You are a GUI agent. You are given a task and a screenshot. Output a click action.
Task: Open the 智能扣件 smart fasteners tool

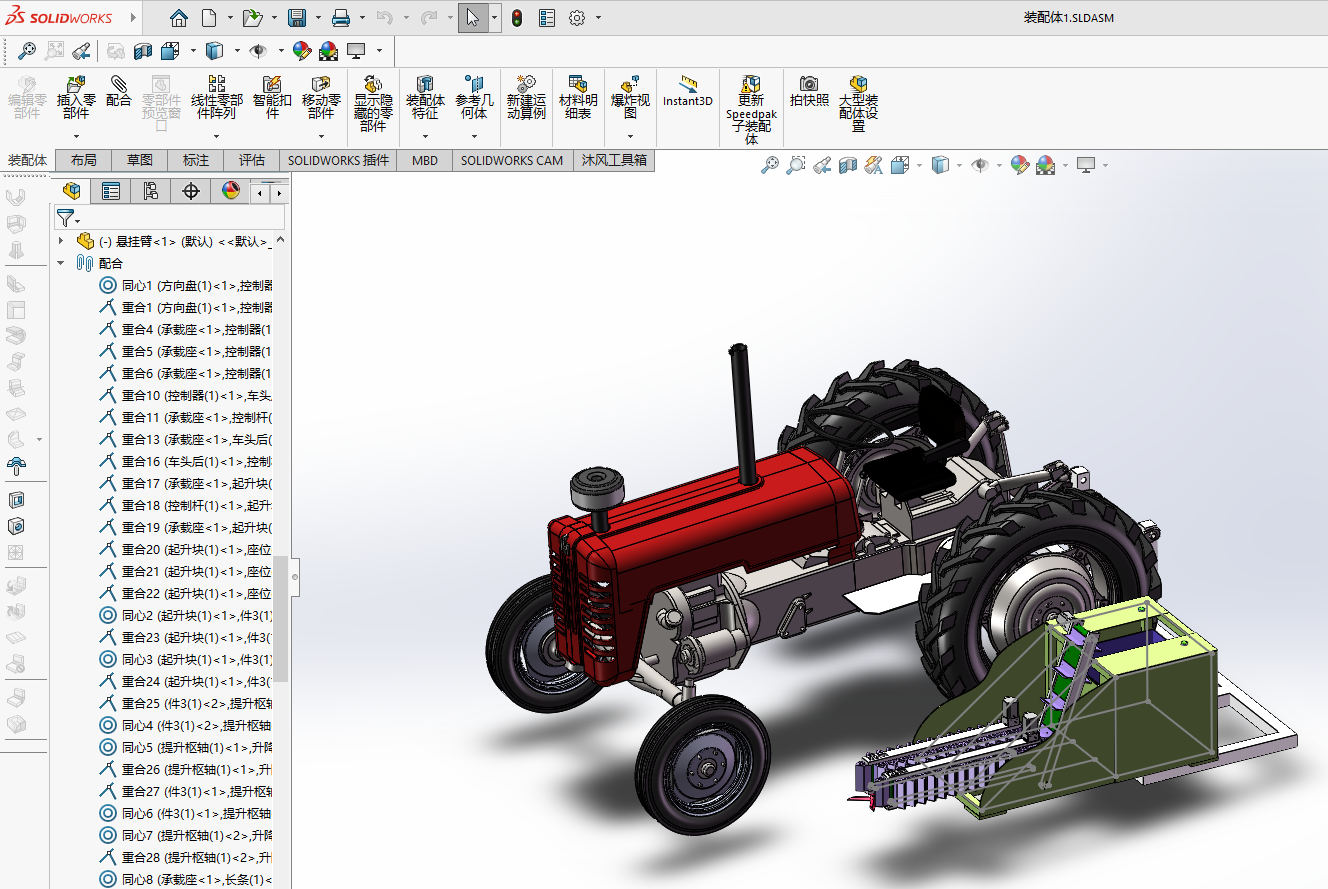272,96
